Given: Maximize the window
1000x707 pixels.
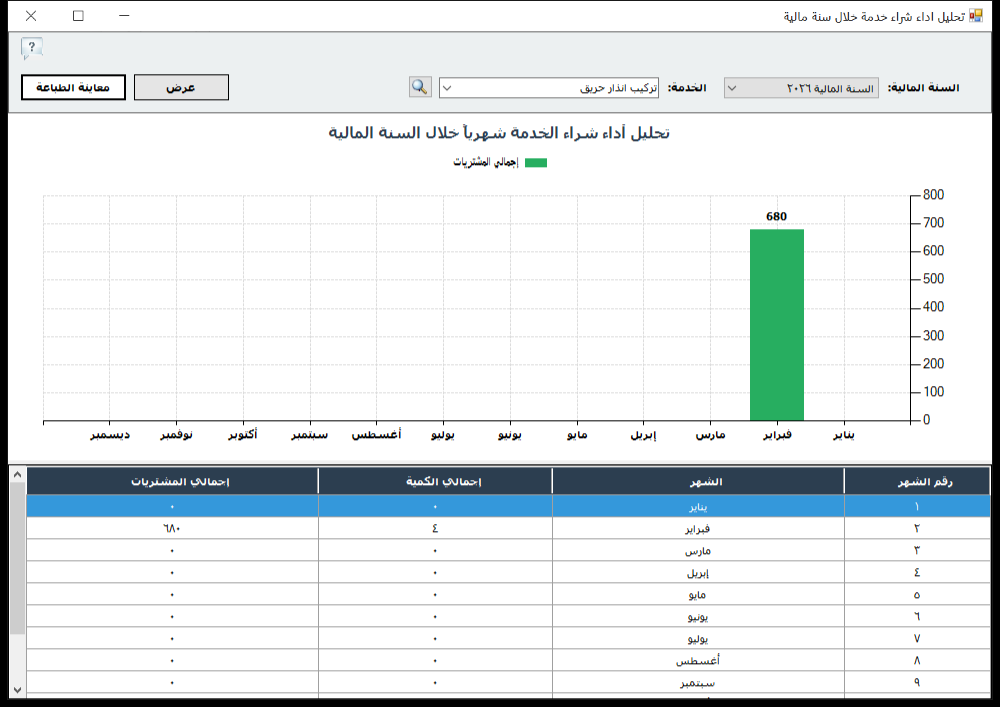Looking at the screenshot, I should pyautogui.click(x=78, y=16).
